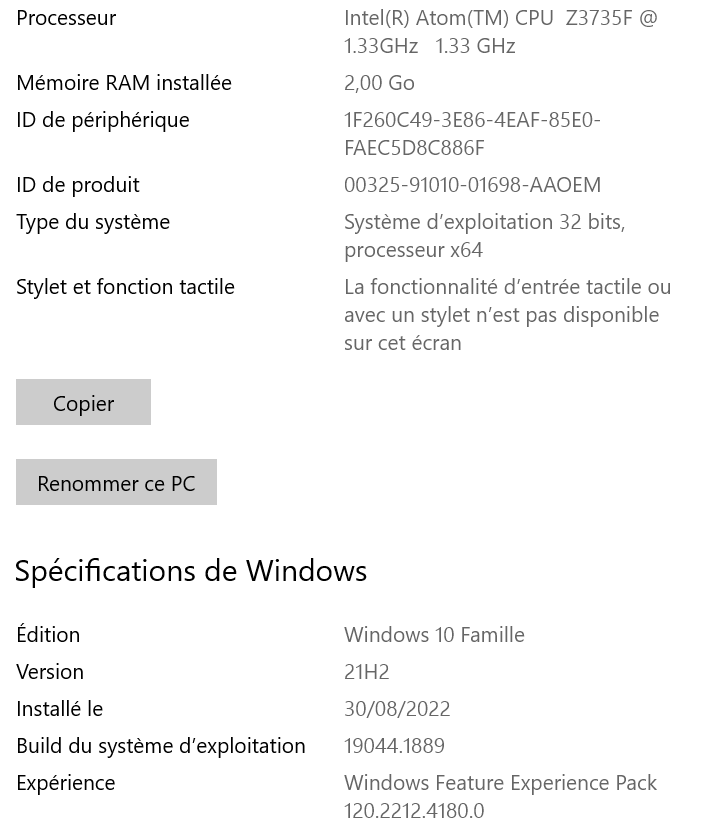725x829 pixels.
Task: Select the device ID value text
Action: pyautogui.click(x=472, y=133)
